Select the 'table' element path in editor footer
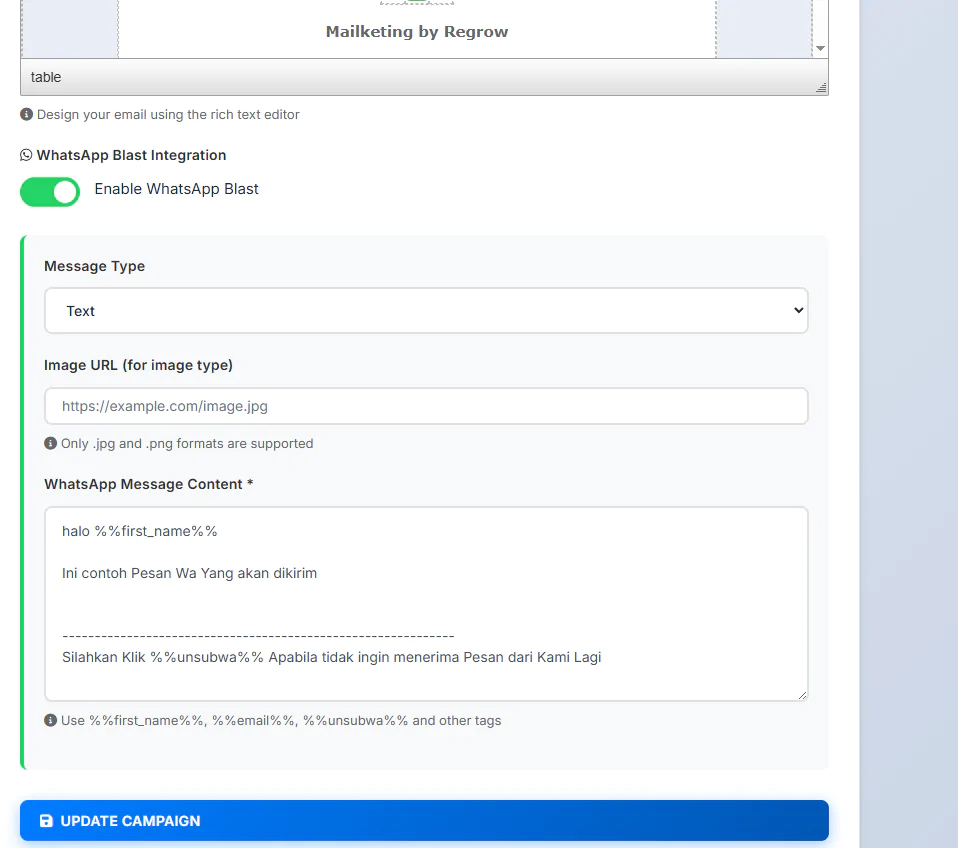Image resolution: width=958 pixels, height=848 pixels. (x=46, y=77)
